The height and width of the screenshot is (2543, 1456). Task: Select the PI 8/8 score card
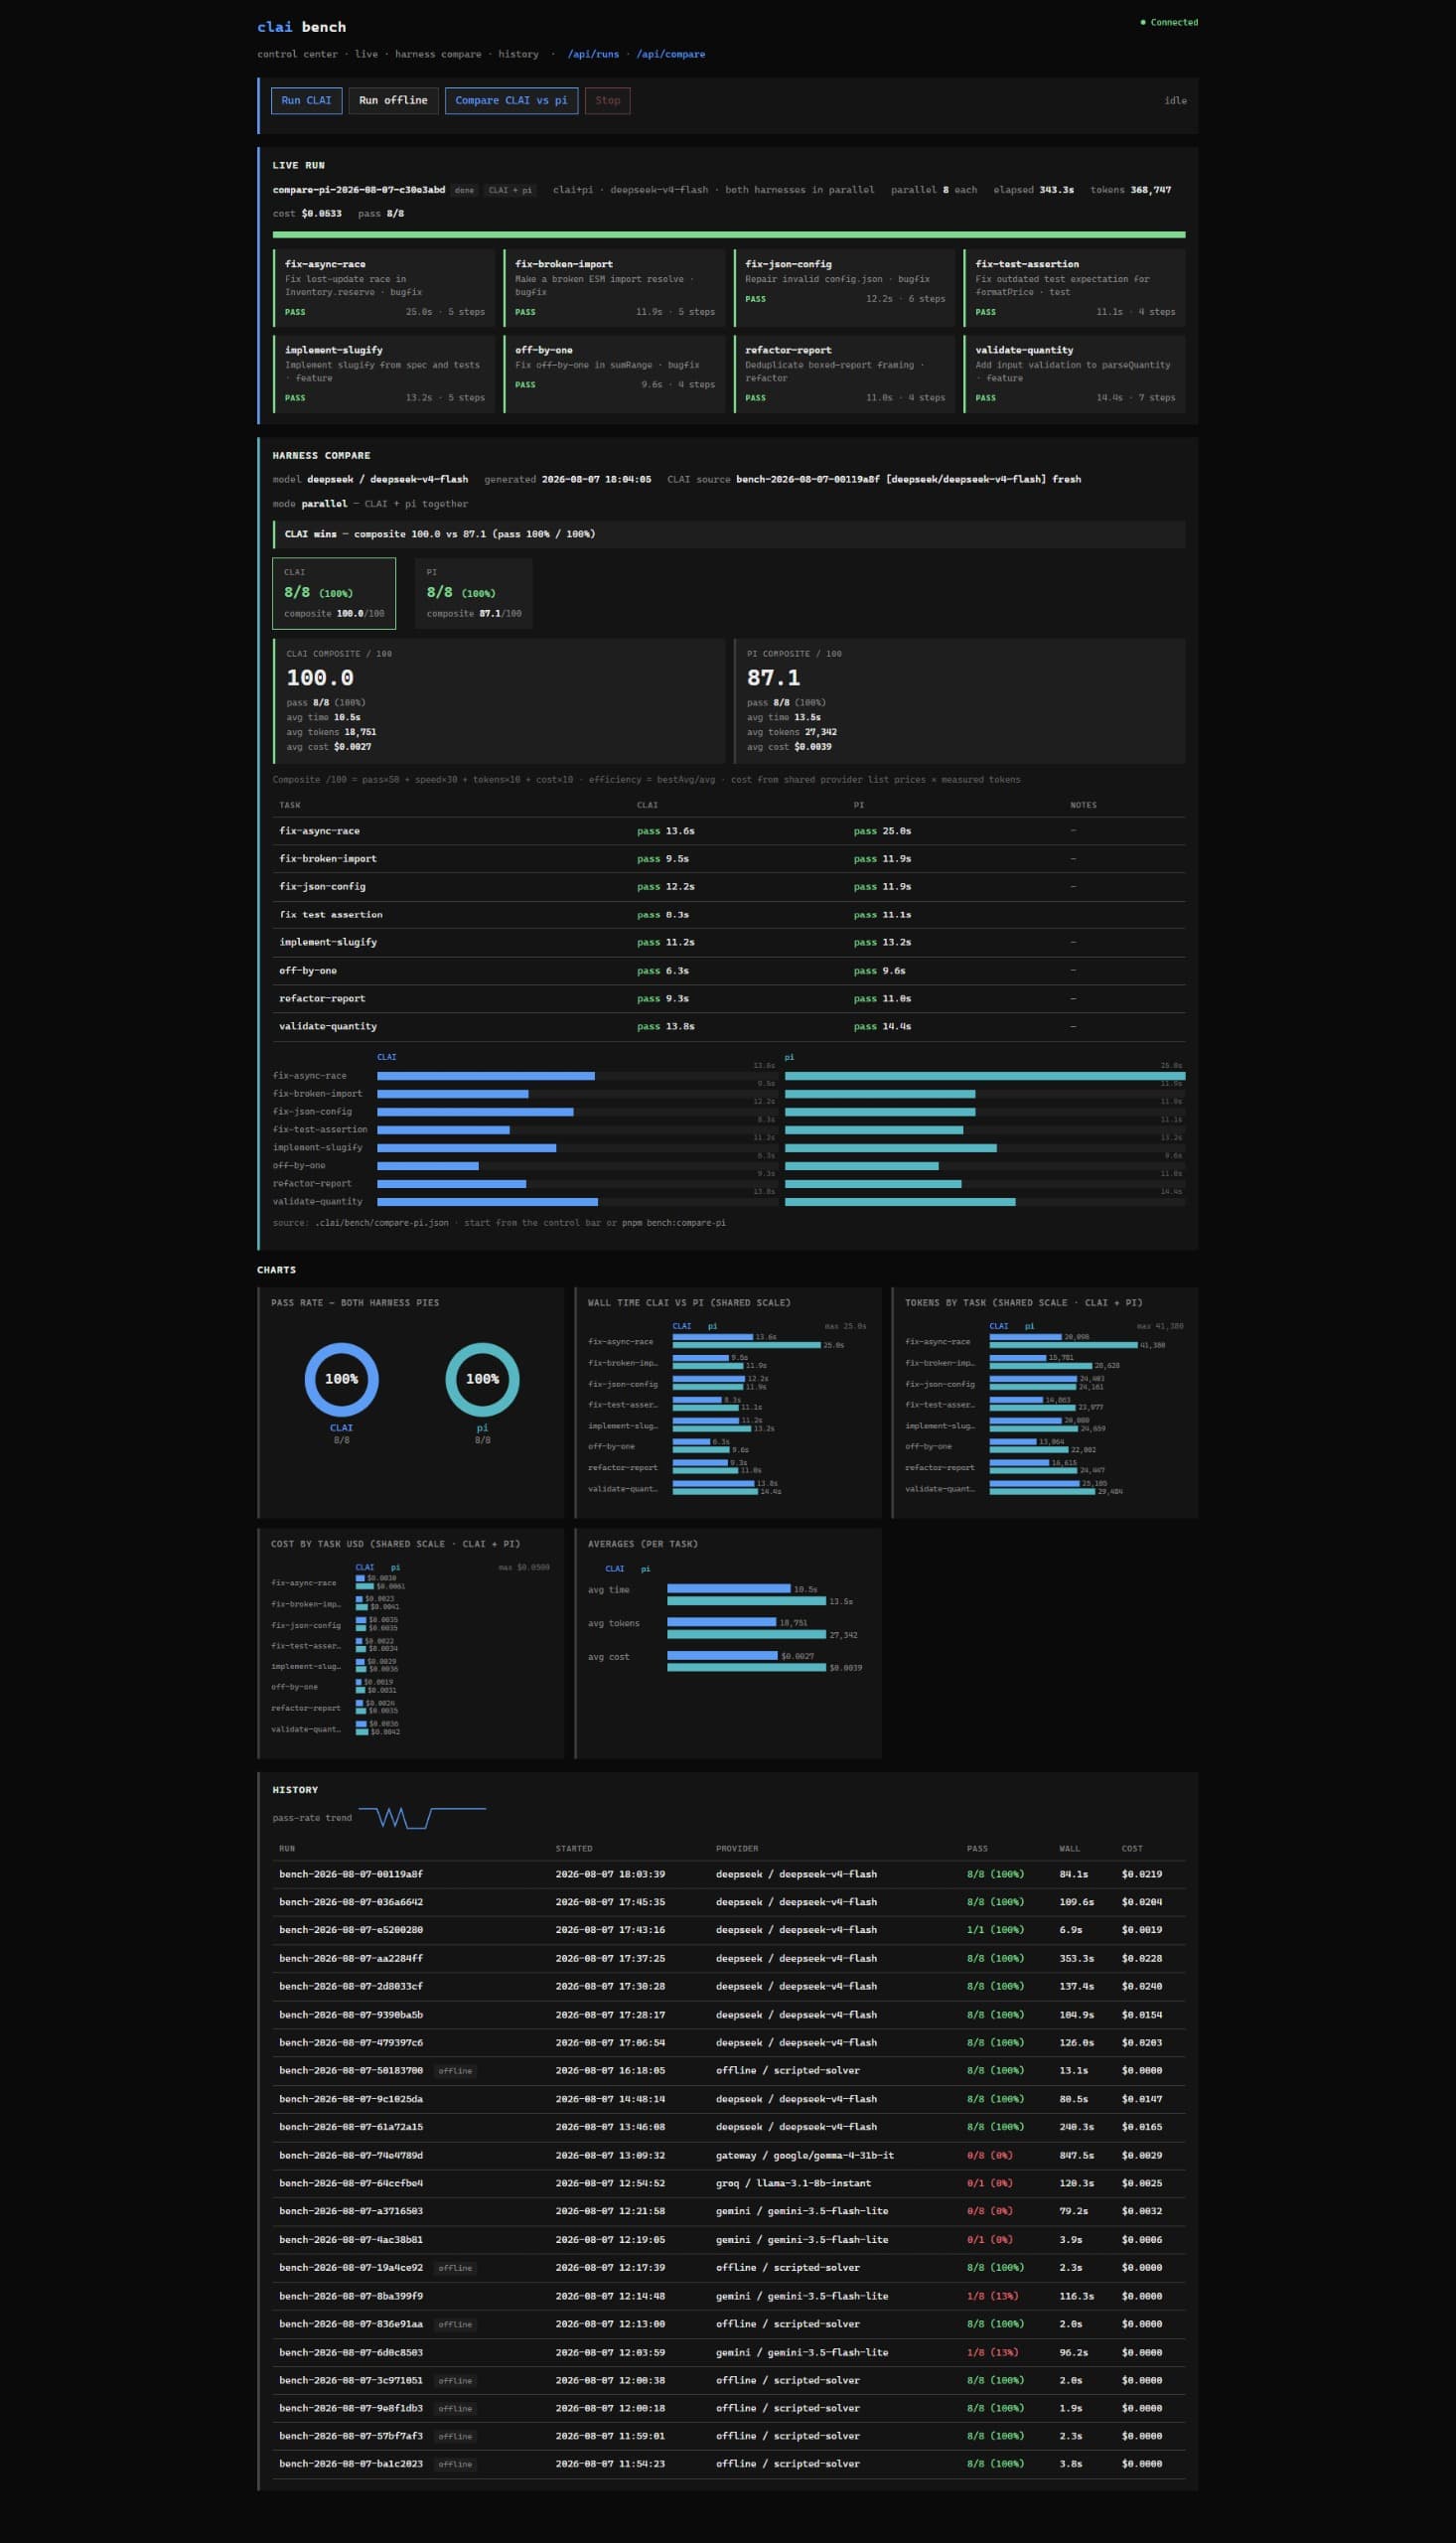[474, 593]
